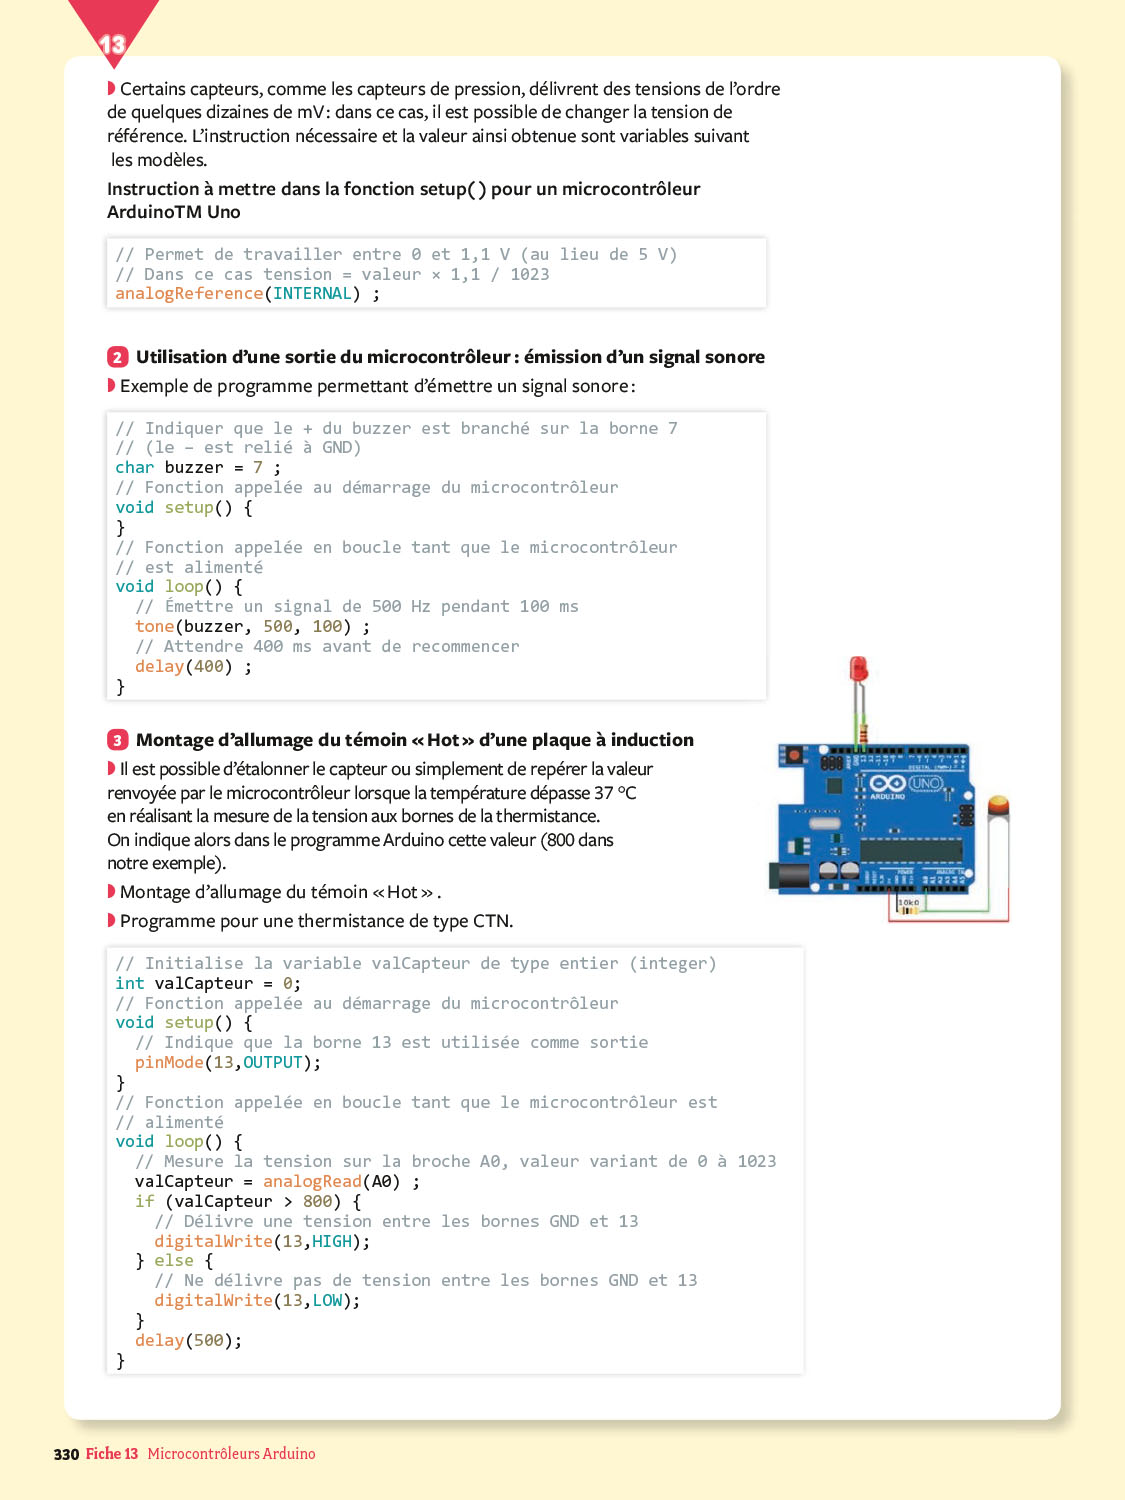Click the heading about témoin Hot plaque à induction
Viewport: 1125px width, 1500px height.
pyautogui.click(x=414, y=740)
